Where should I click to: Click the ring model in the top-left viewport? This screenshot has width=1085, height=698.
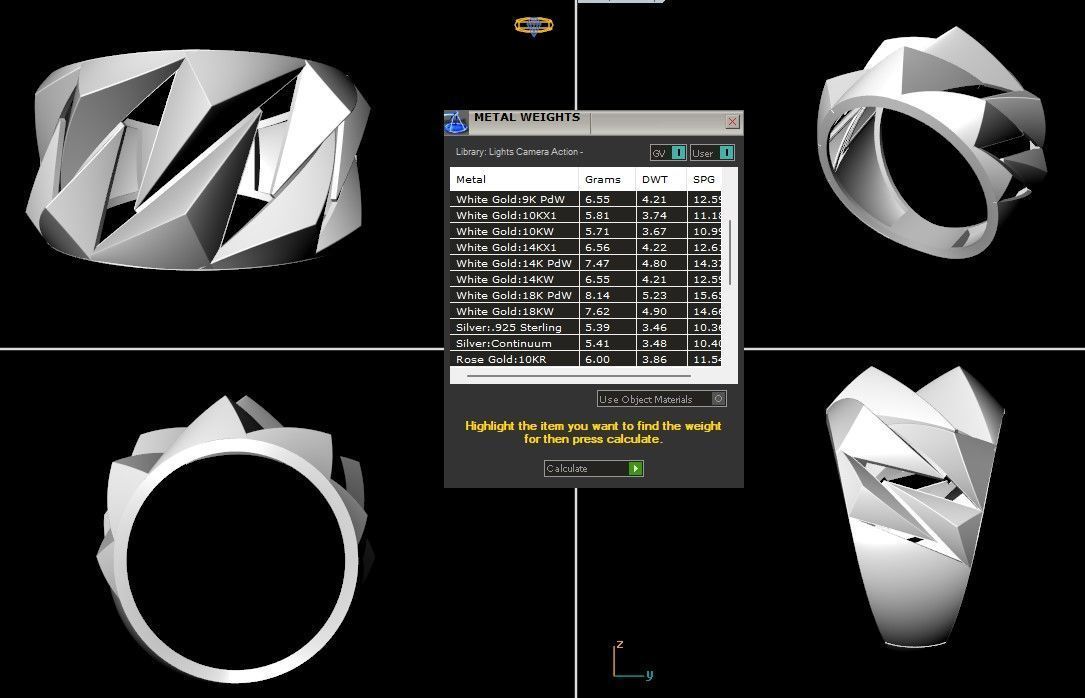coord(199,160)
